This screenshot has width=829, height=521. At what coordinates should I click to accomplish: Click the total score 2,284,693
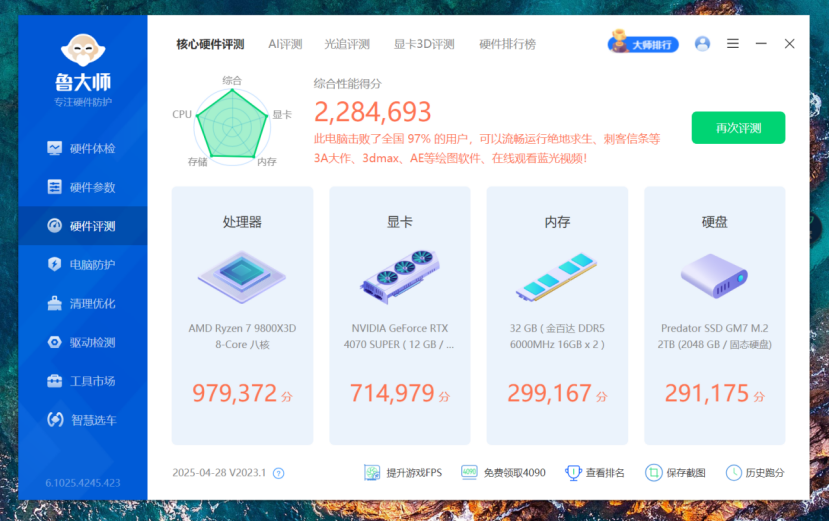[x=373, y=112]
